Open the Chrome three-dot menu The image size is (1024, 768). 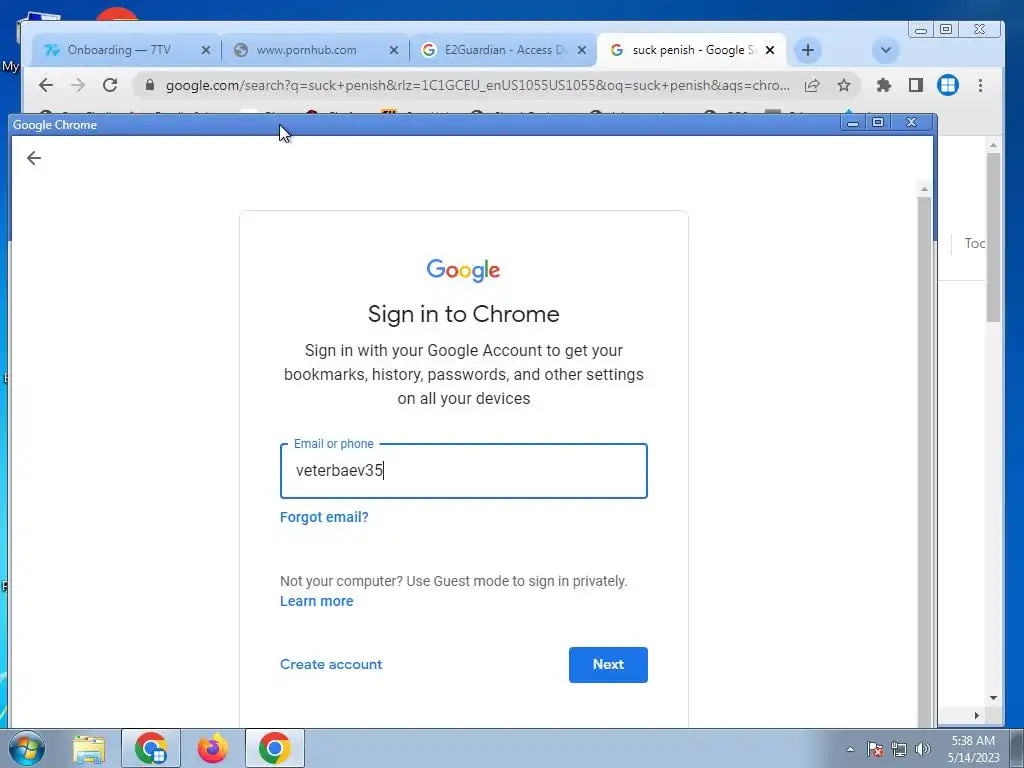[x=980, y=86]
